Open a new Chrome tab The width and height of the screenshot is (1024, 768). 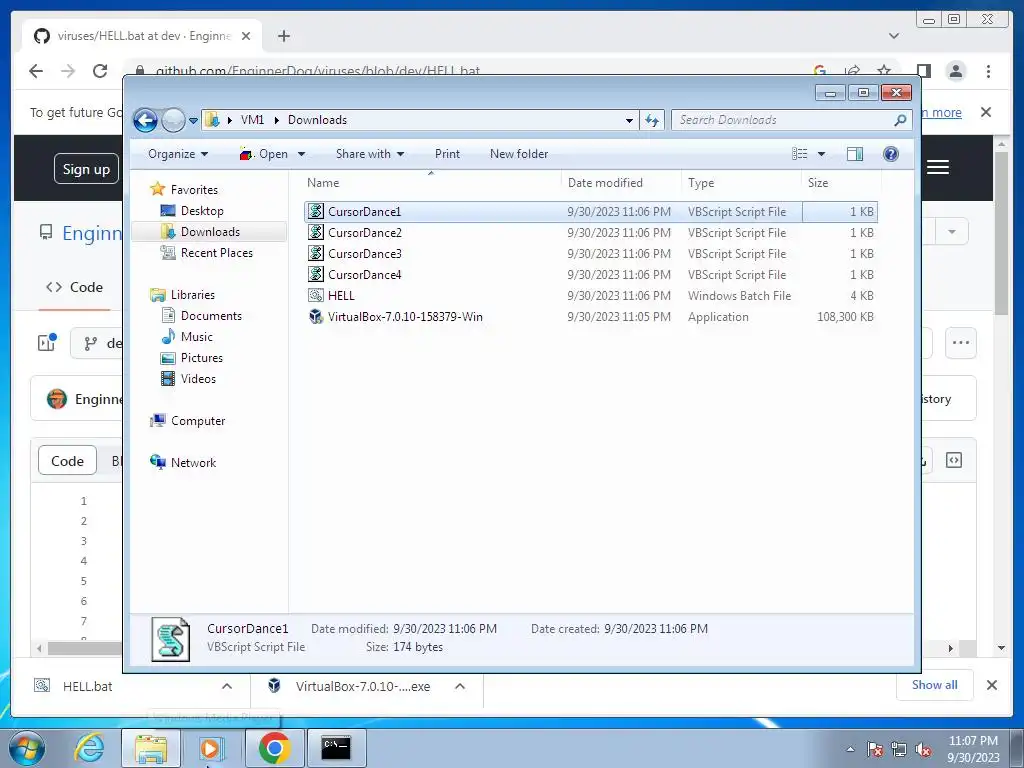coord(283,36)
